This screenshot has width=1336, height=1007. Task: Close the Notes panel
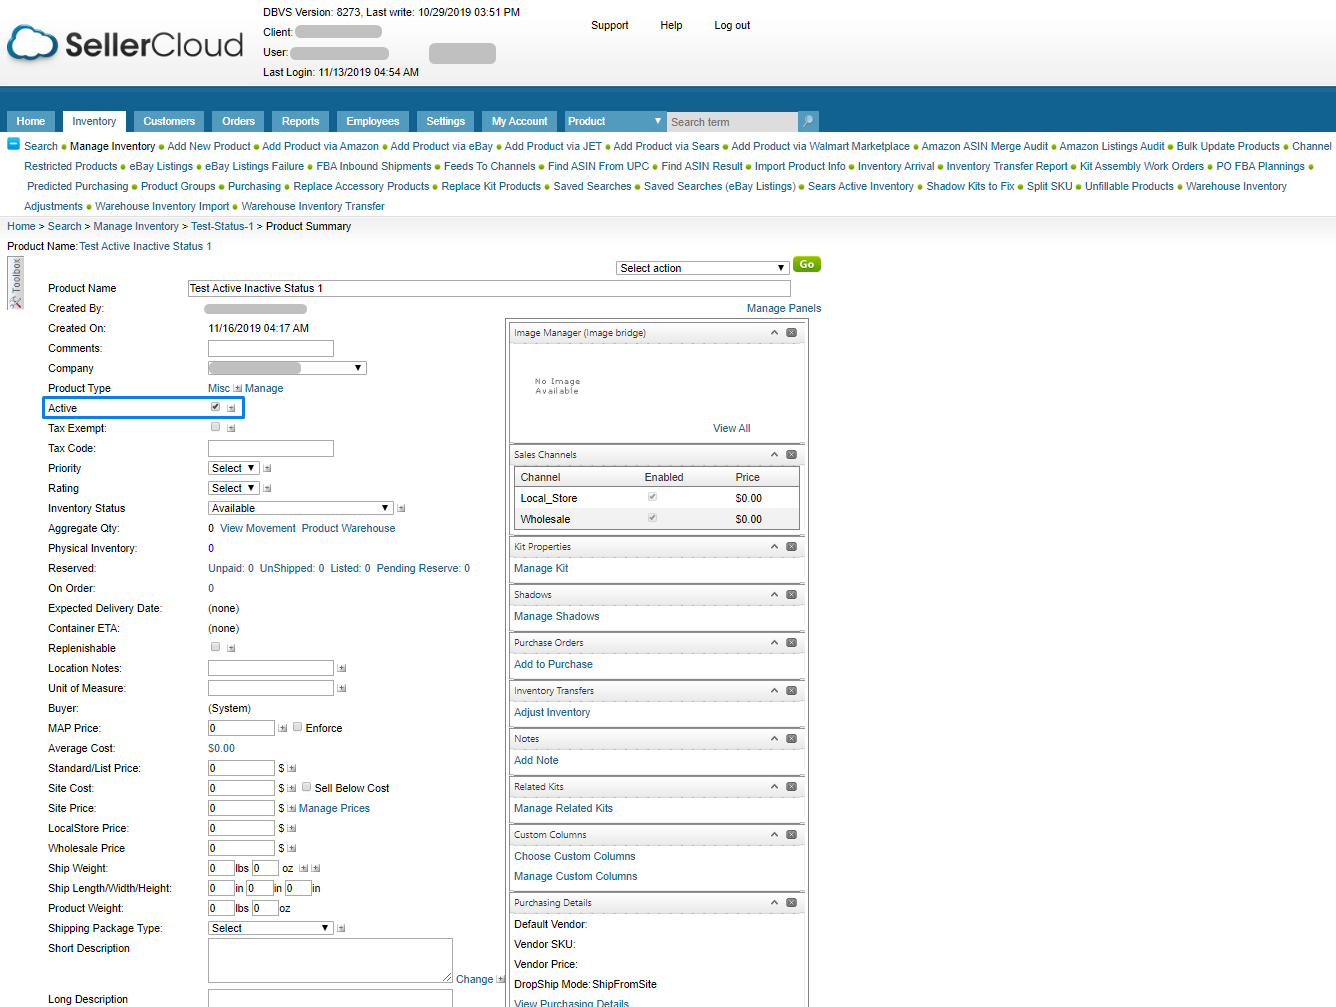[x=791, y=739]
